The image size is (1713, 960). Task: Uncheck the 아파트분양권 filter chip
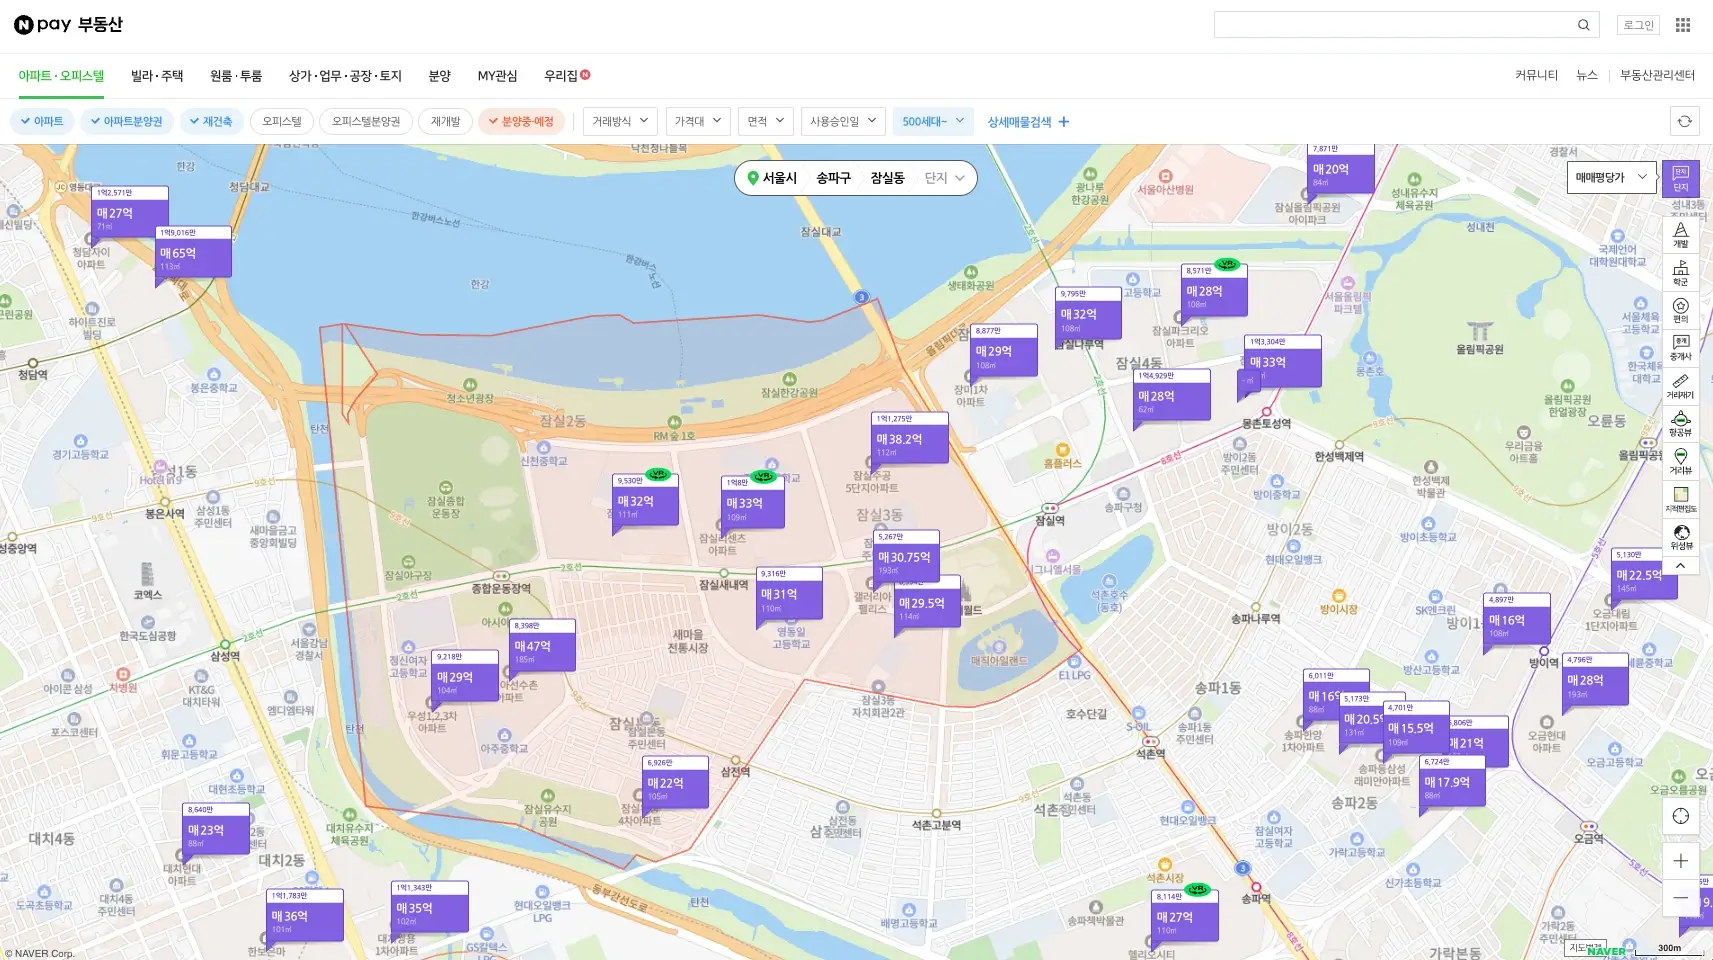click(x=126, y=121)
